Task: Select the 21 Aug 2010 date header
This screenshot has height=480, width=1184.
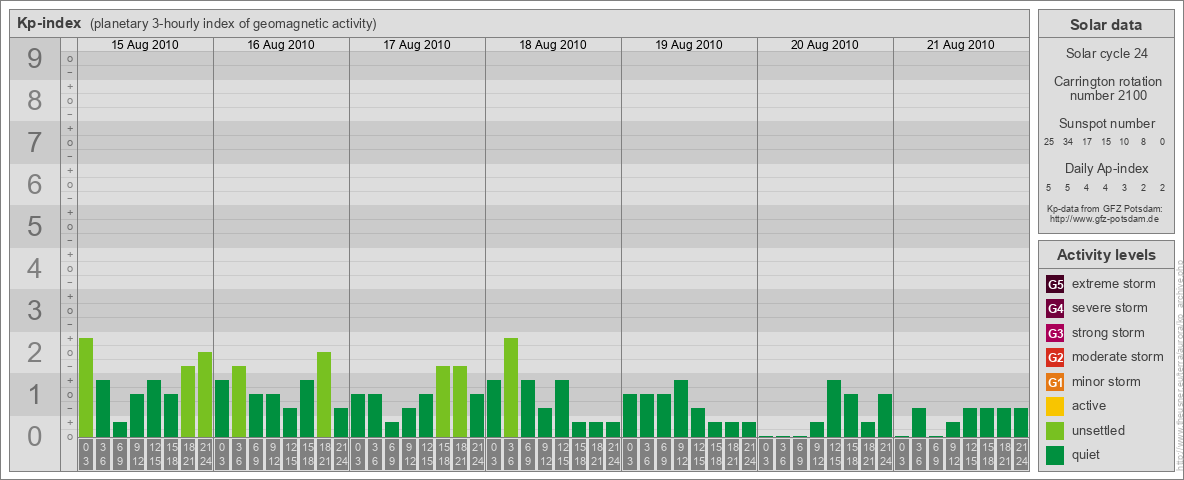Action: coord(960,45)
